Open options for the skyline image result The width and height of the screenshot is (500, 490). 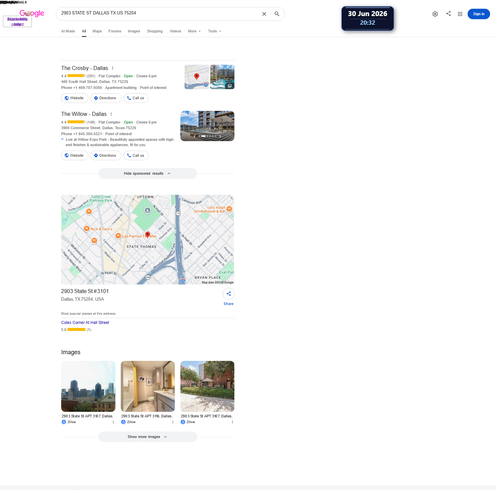pos(113,422)
